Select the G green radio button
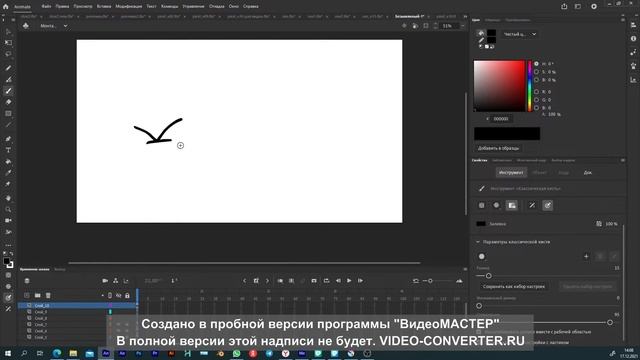The image size is (640, 360). point(536,100)
